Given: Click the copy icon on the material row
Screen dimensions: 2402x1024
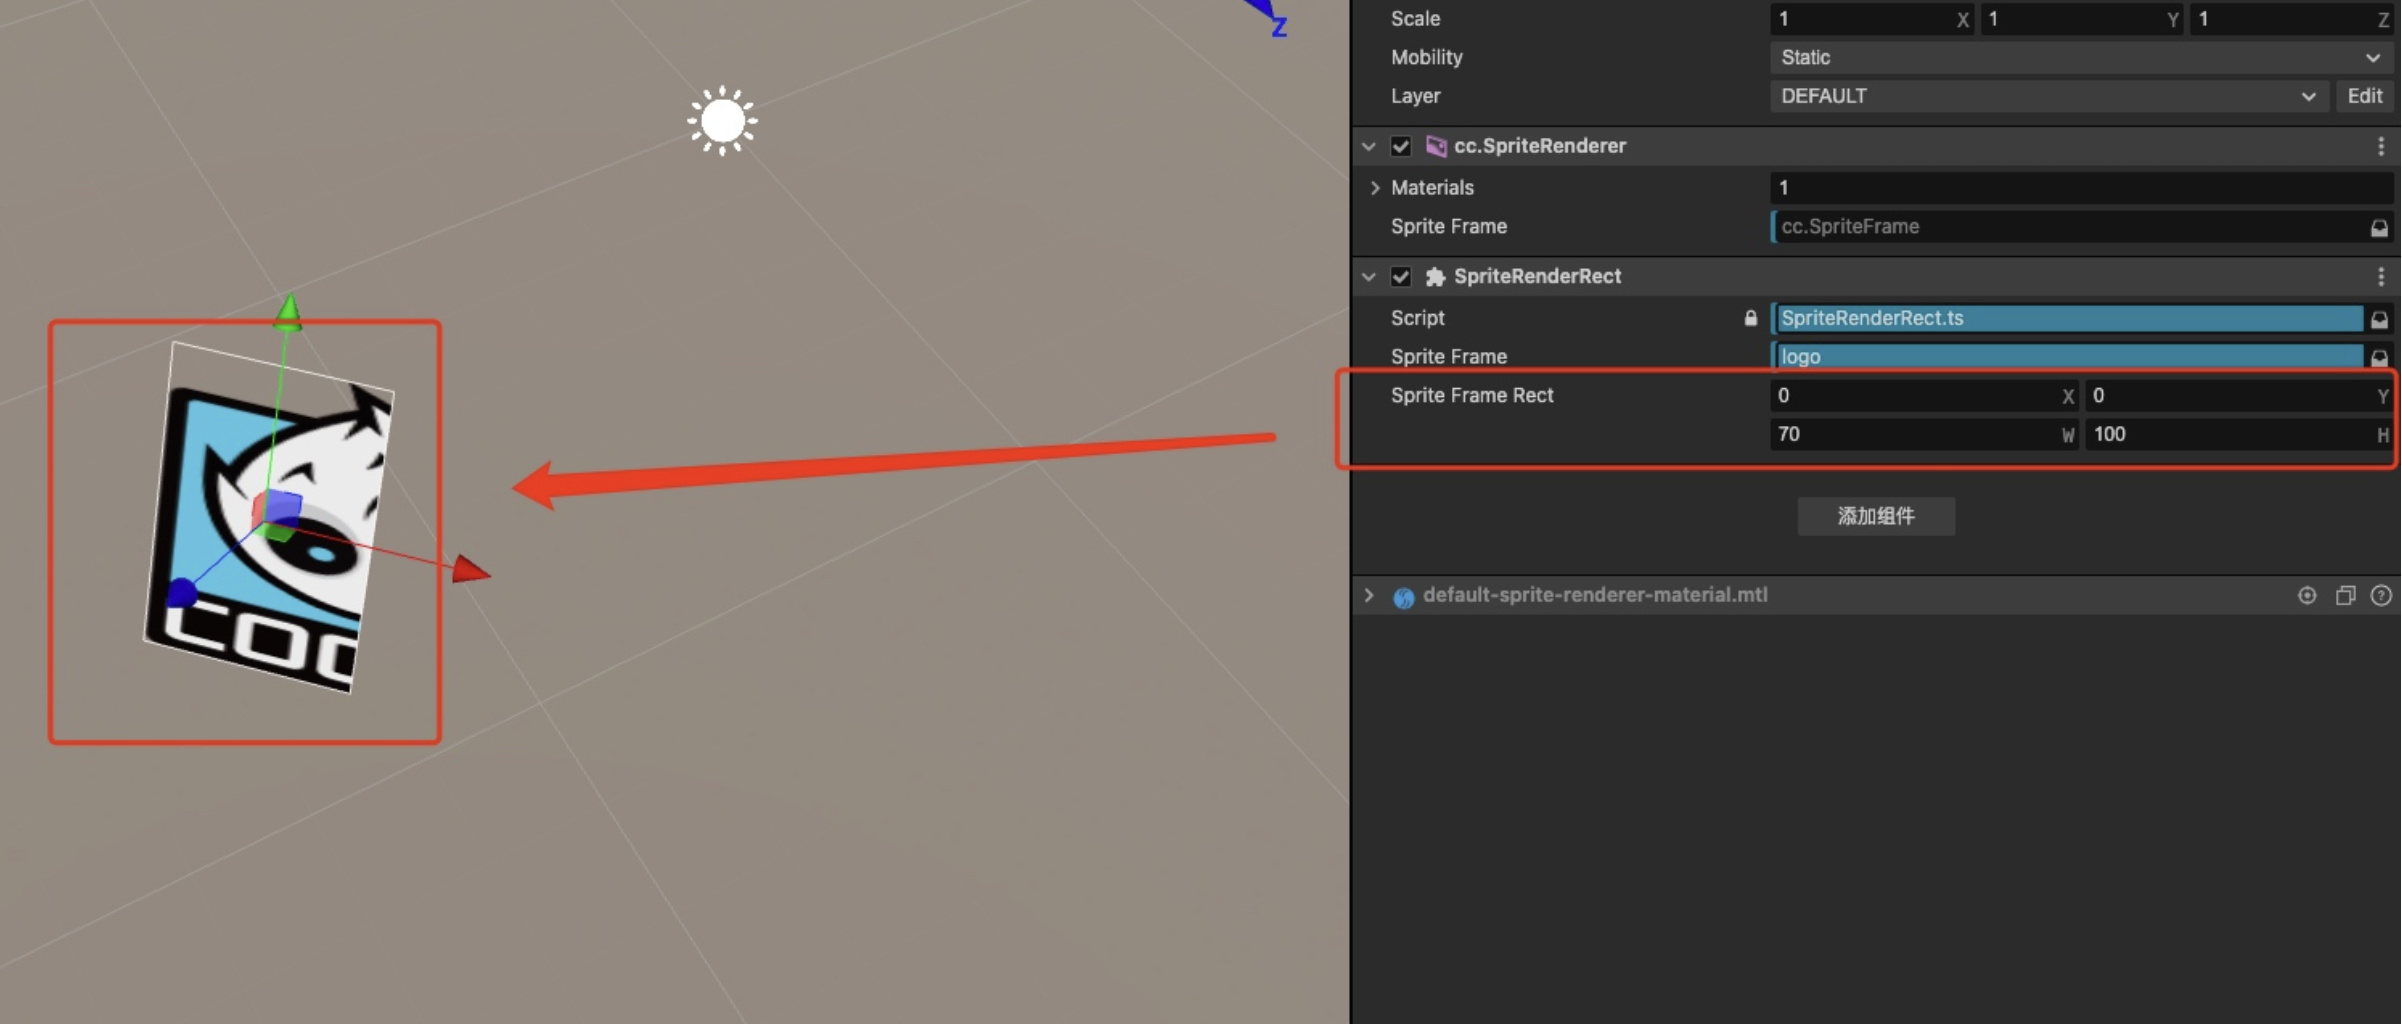Looking at the screenshot, I should click(2345, 596).
